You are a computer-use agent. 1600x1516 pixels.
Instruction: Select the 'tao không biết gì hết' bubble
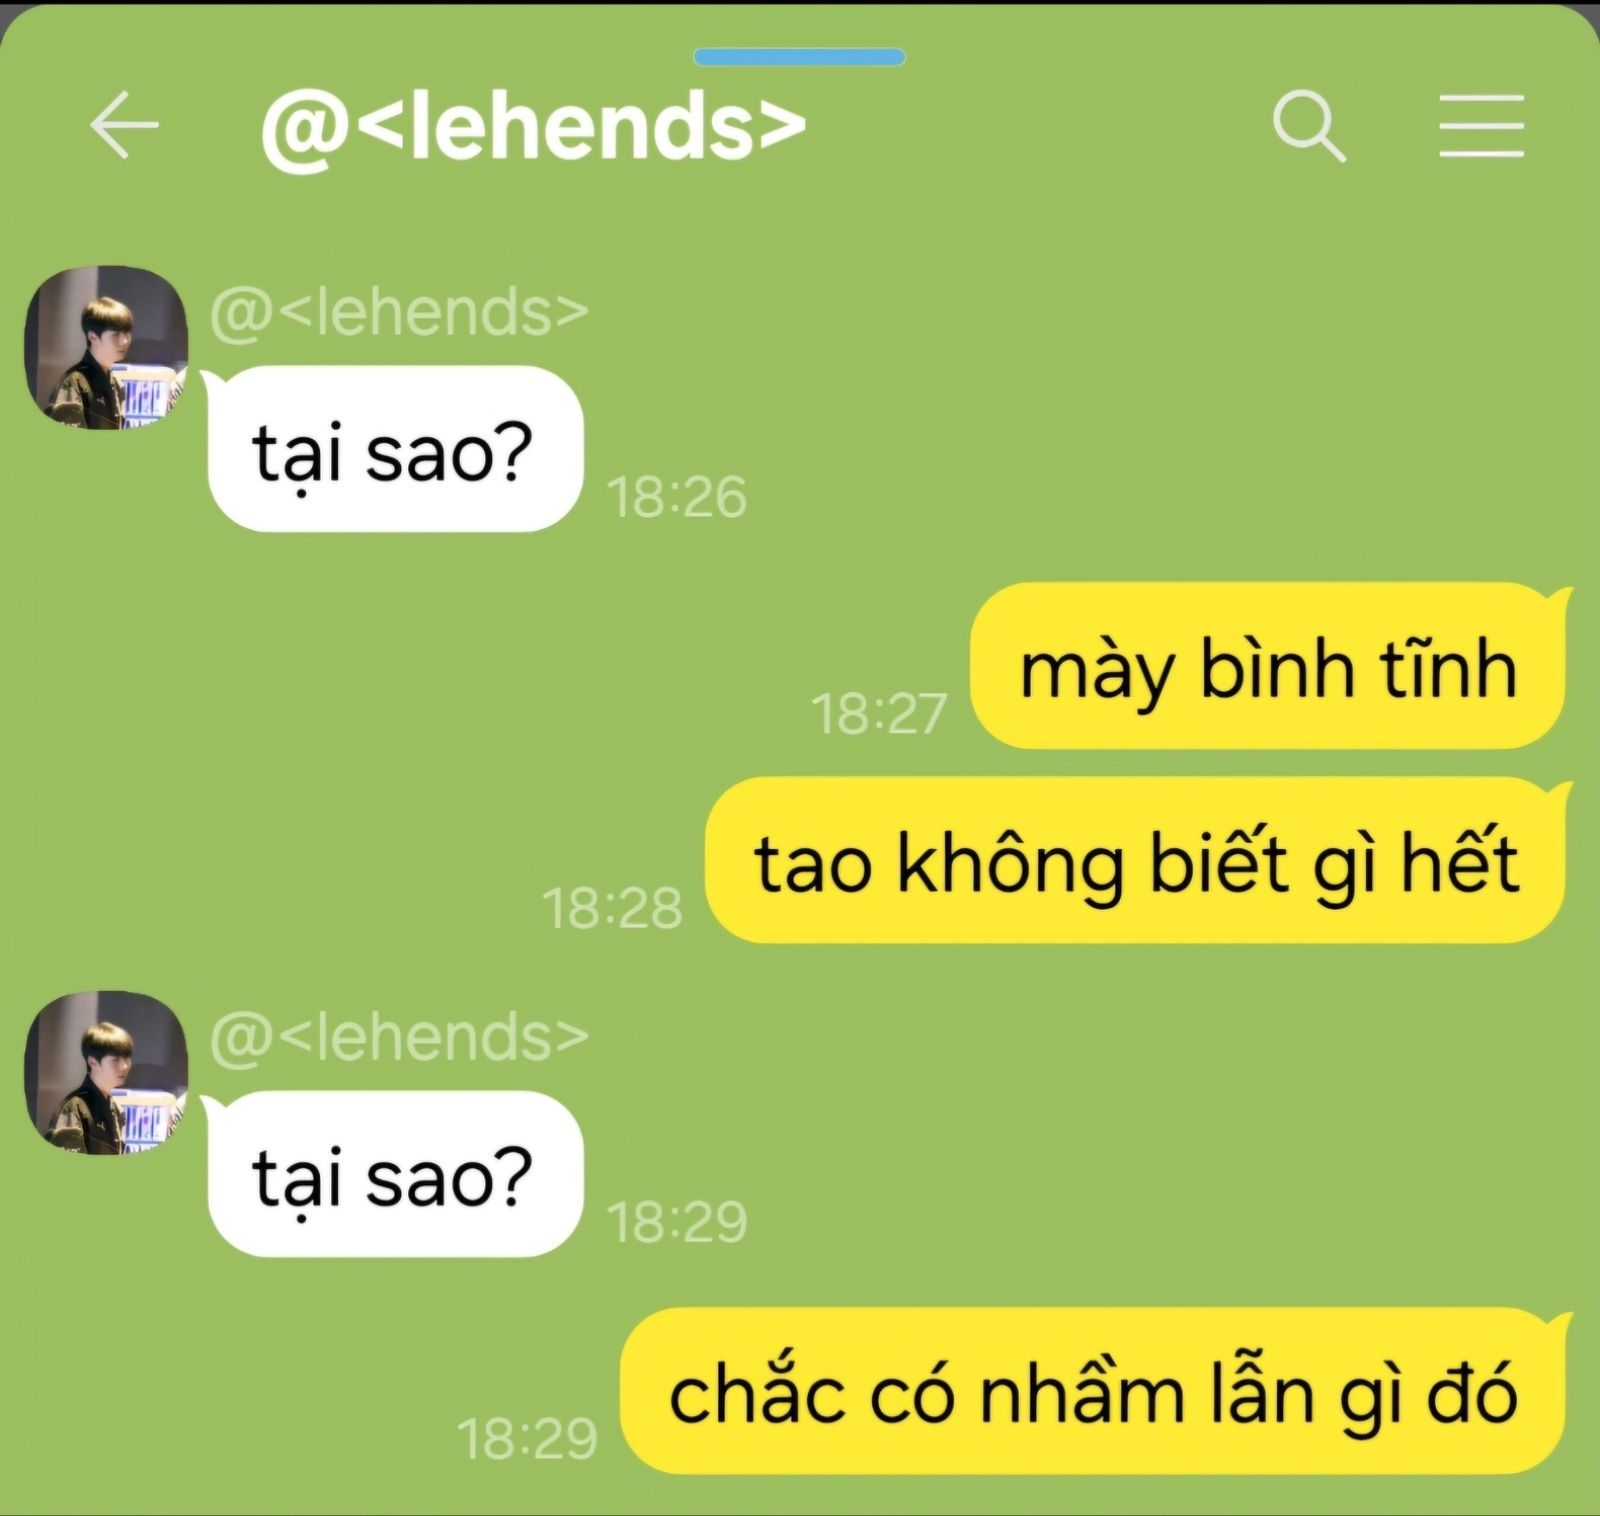[x=1135, y=860]
